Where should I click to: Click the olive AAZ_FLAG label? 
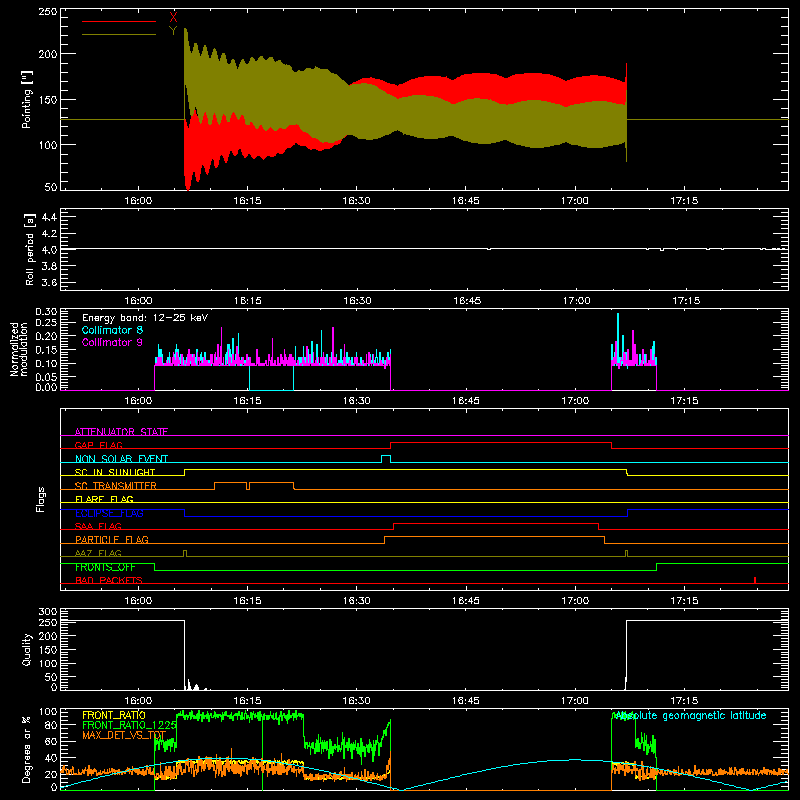98,553
